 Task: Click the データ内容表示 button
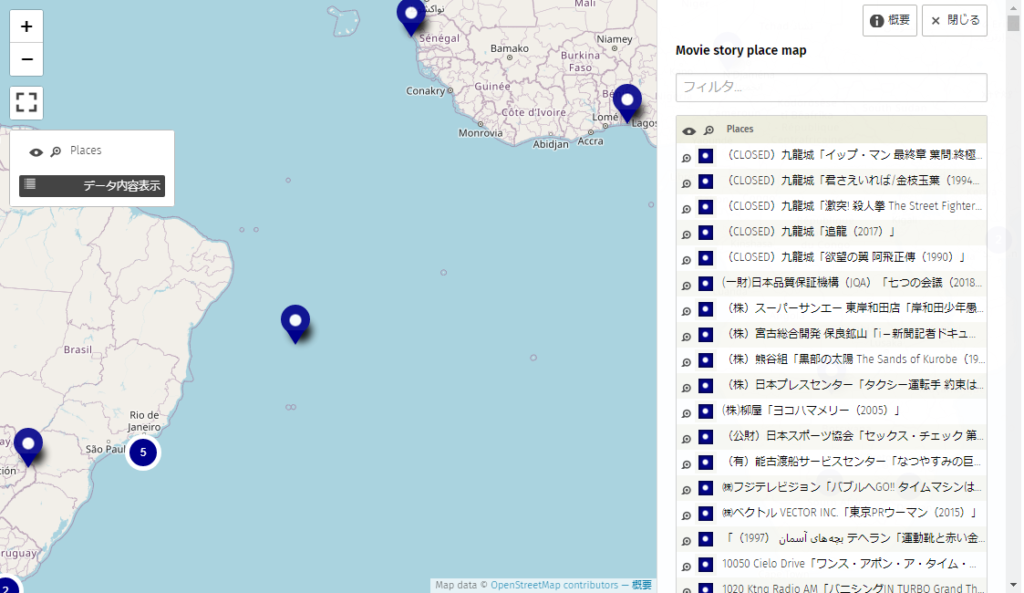pos(92,186)
